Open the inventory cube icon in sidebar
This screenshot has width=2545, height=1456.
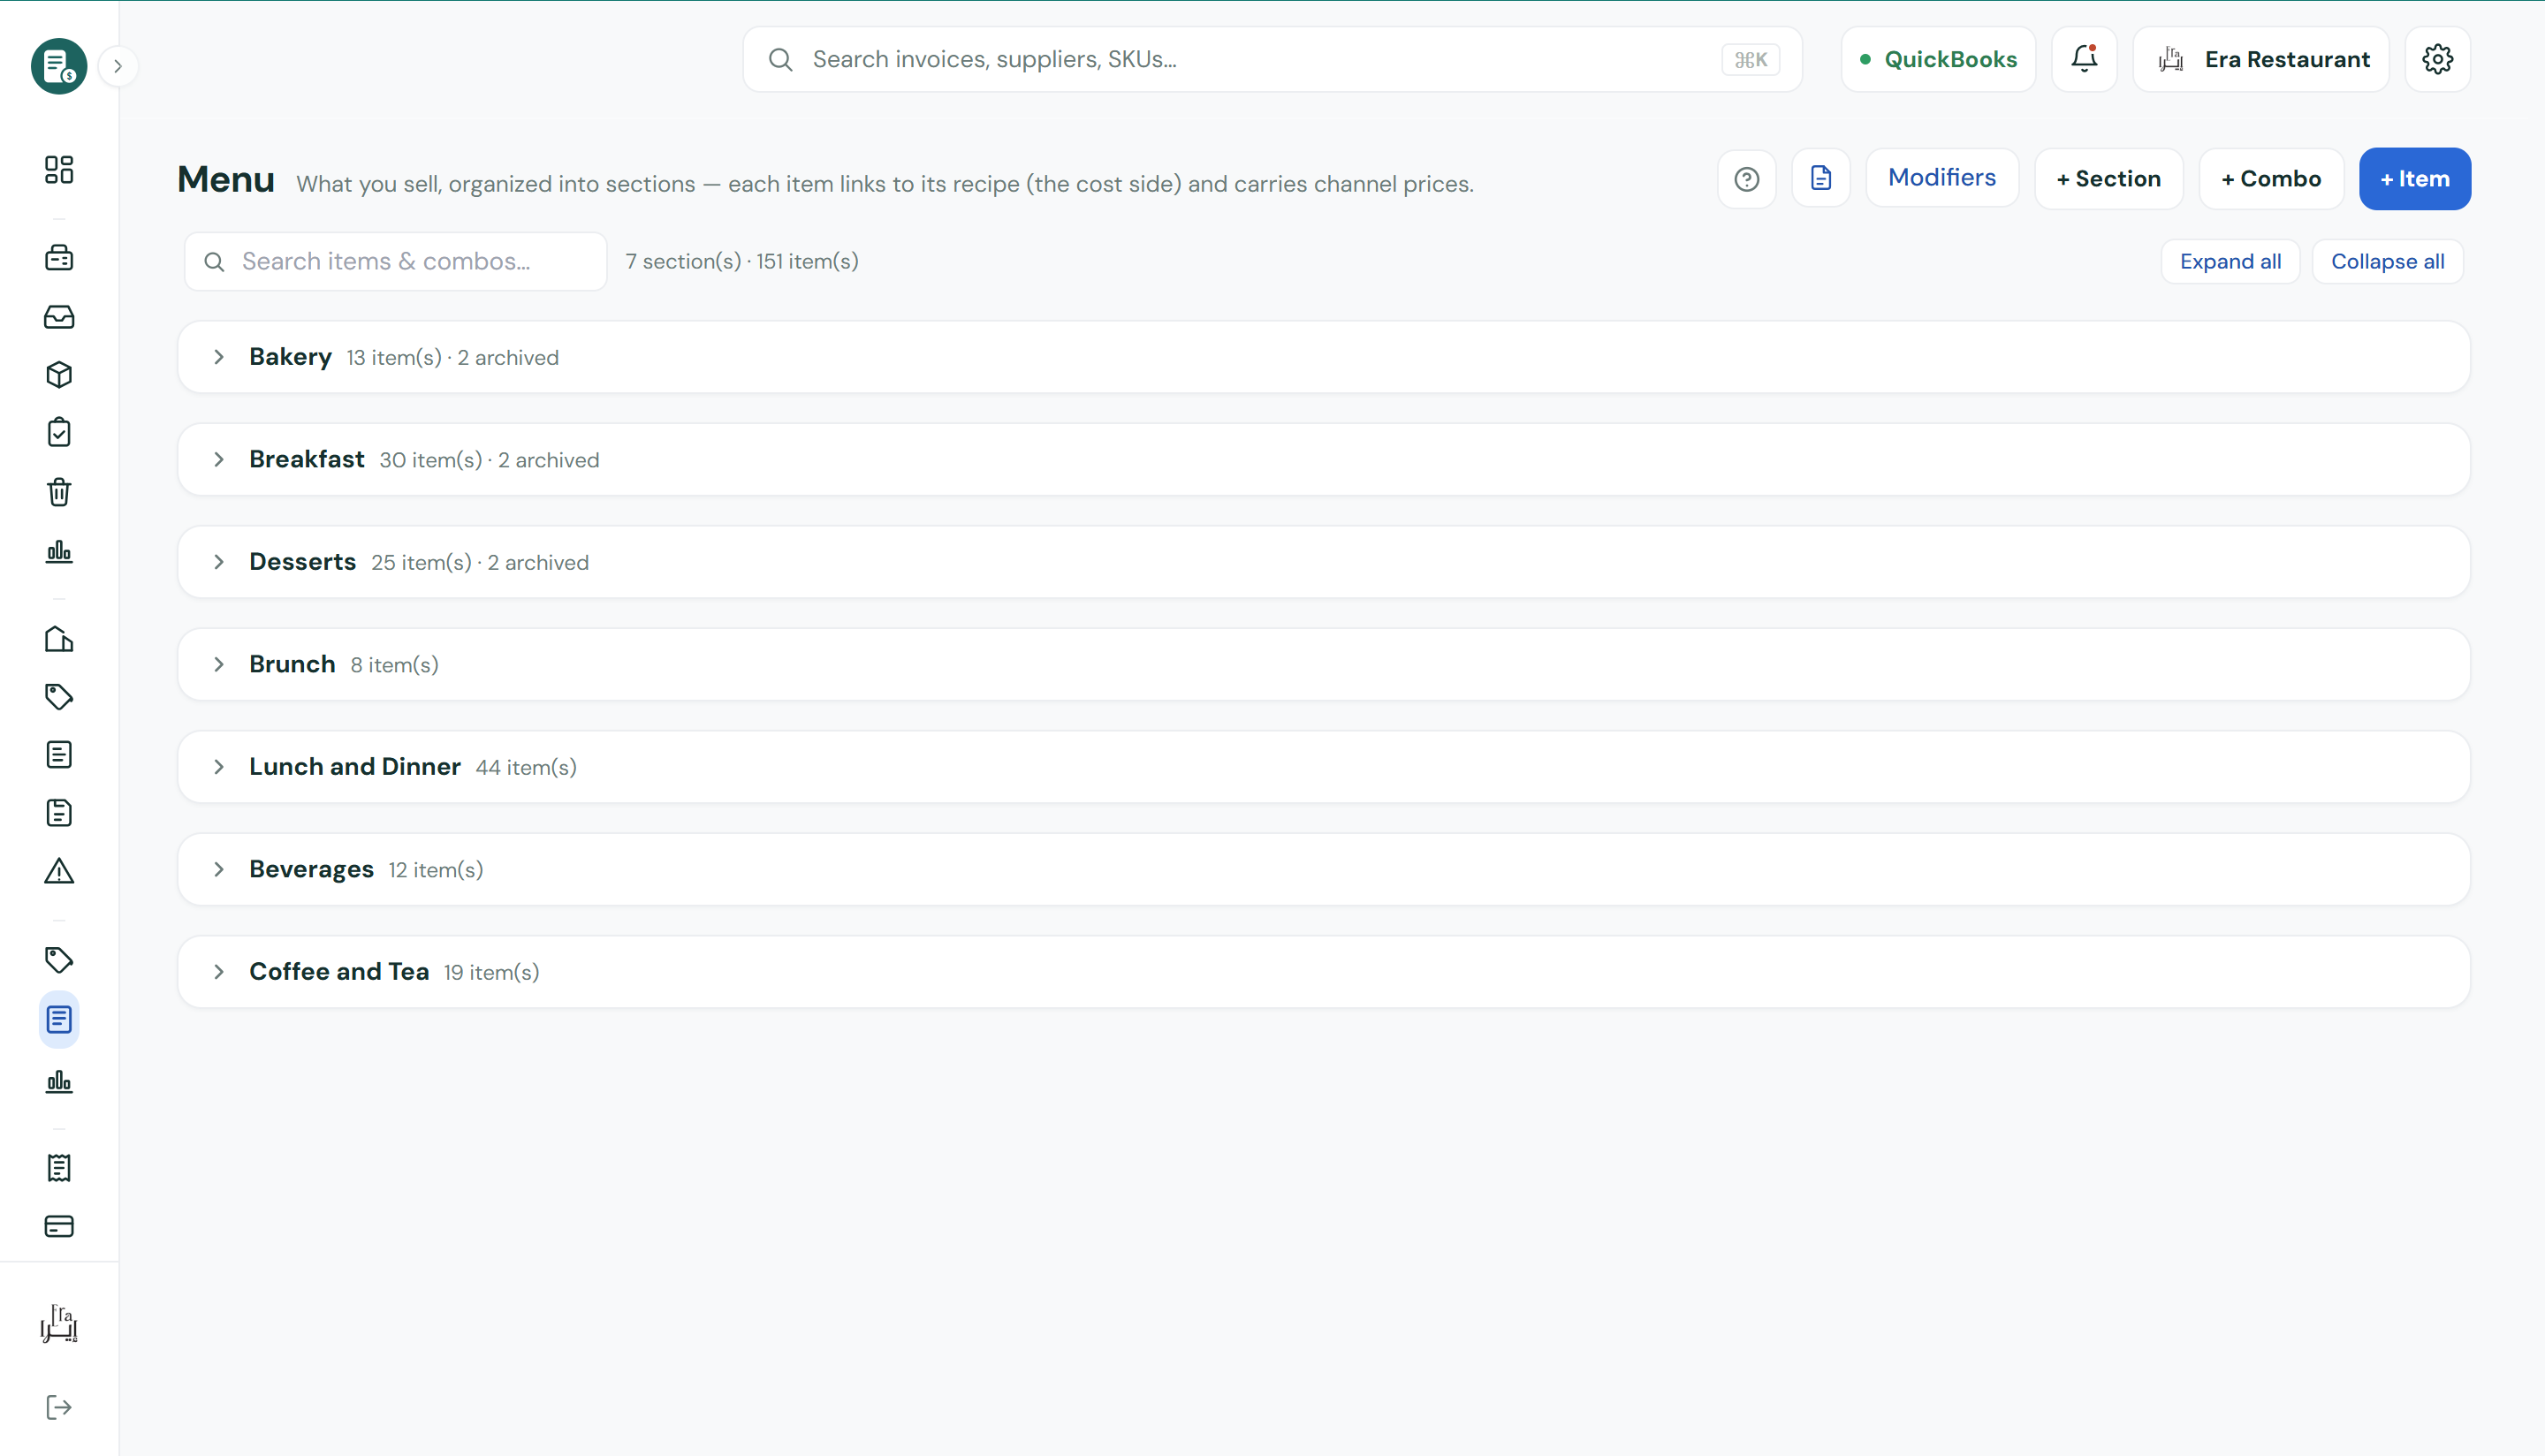[59, 375]
